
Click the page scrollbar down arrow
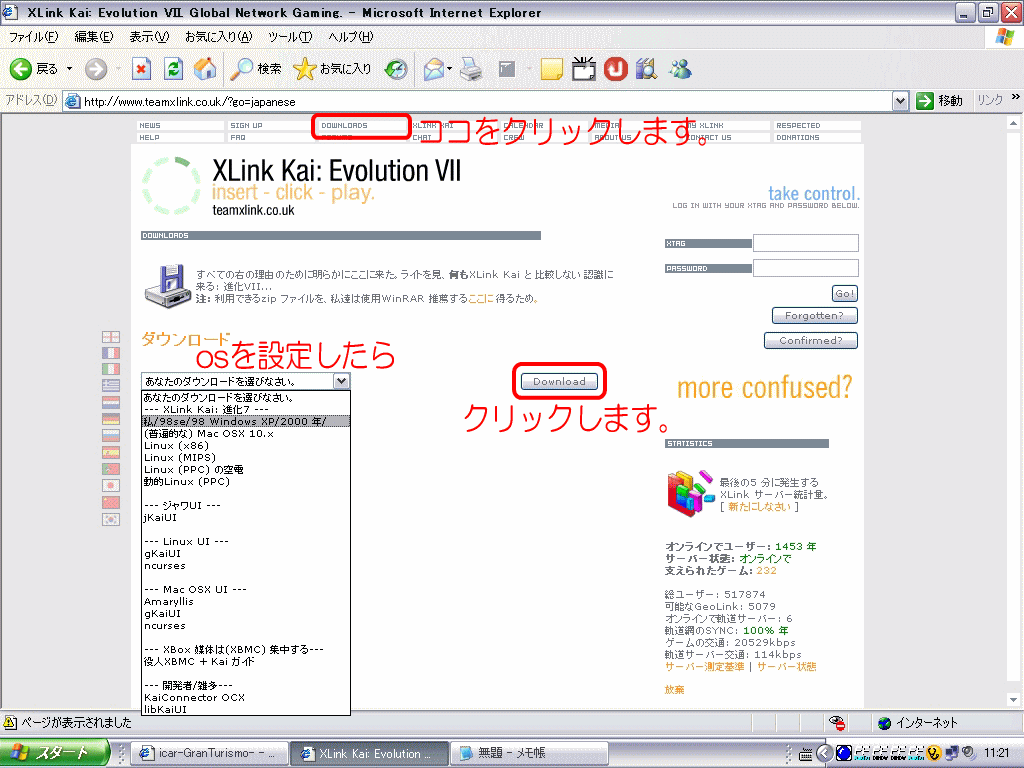pyautogui.click(x=1014, y=699)
